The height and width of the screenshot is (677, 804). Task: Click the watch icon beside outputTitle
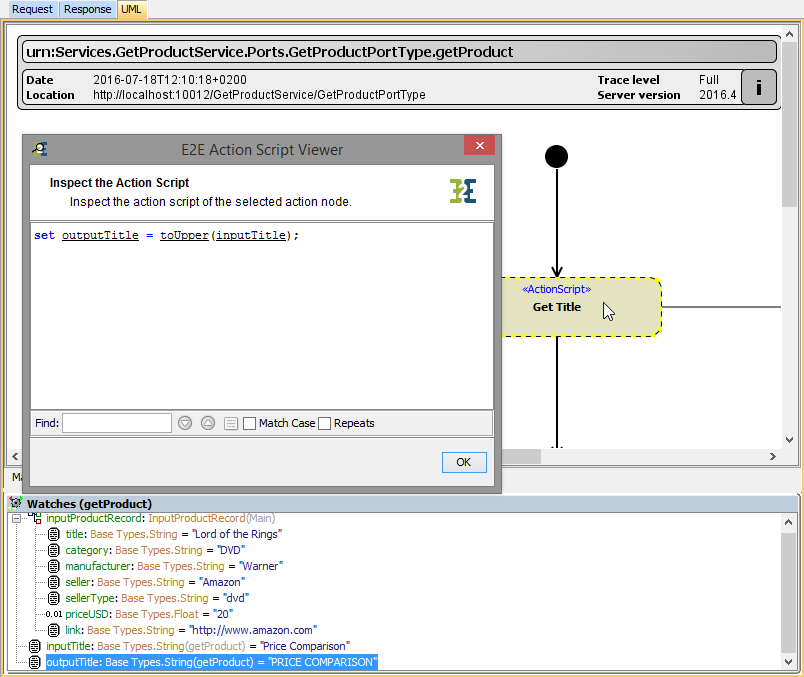pos(35,662)
